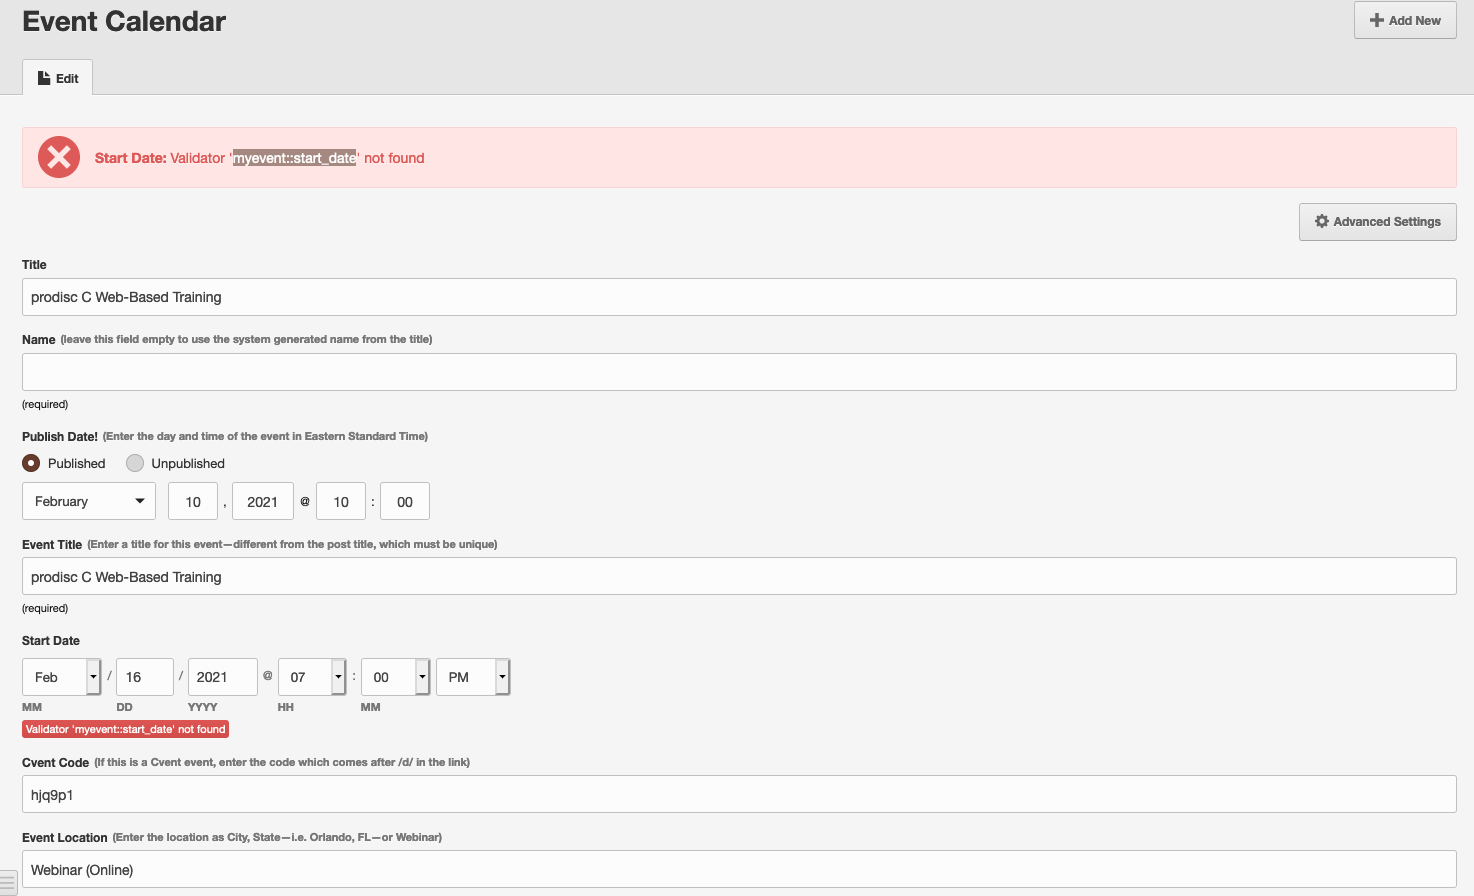1474x896 pixels.
Task: Click the Publish Date! label
Action: pyautogui.click(x=60, y=436)
